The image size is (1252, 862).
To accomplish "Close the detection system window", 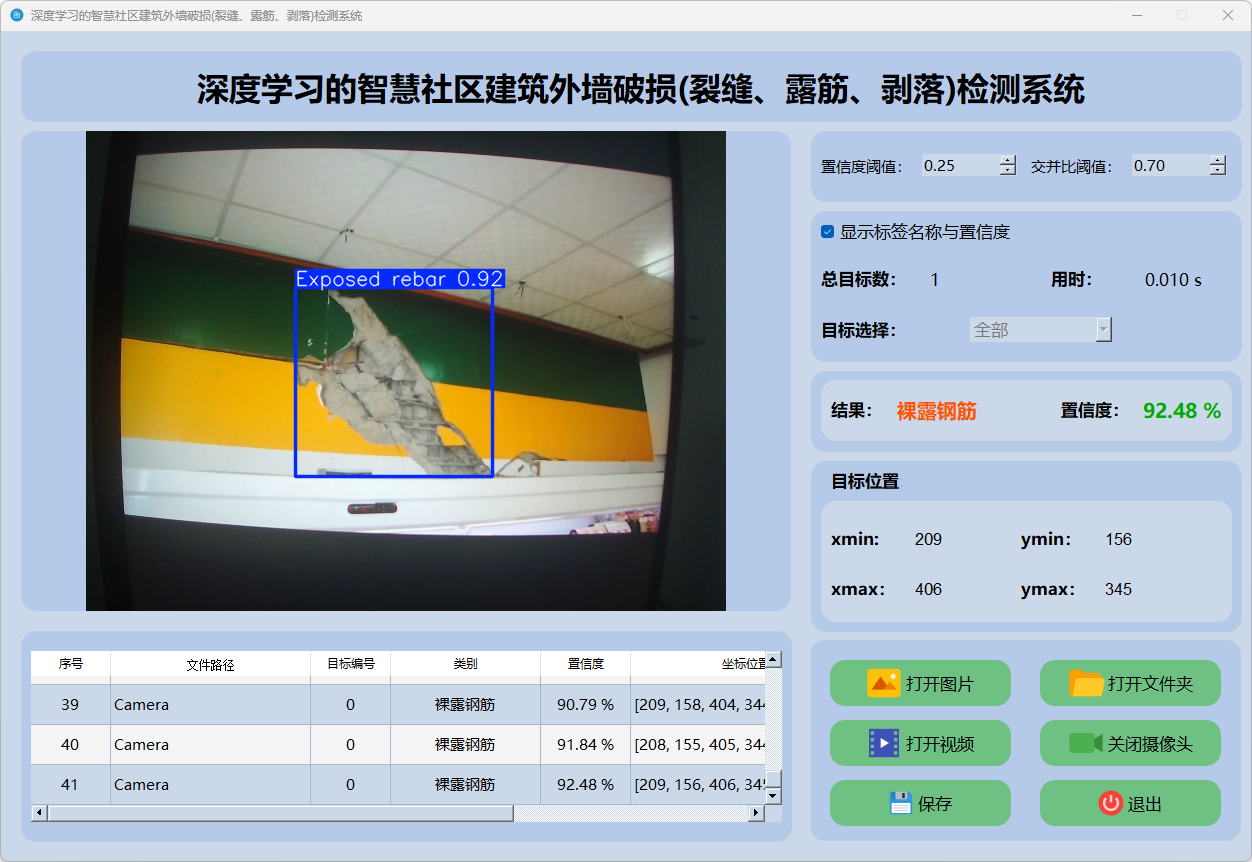I will pyautogui.click(x=1228, y=15).
